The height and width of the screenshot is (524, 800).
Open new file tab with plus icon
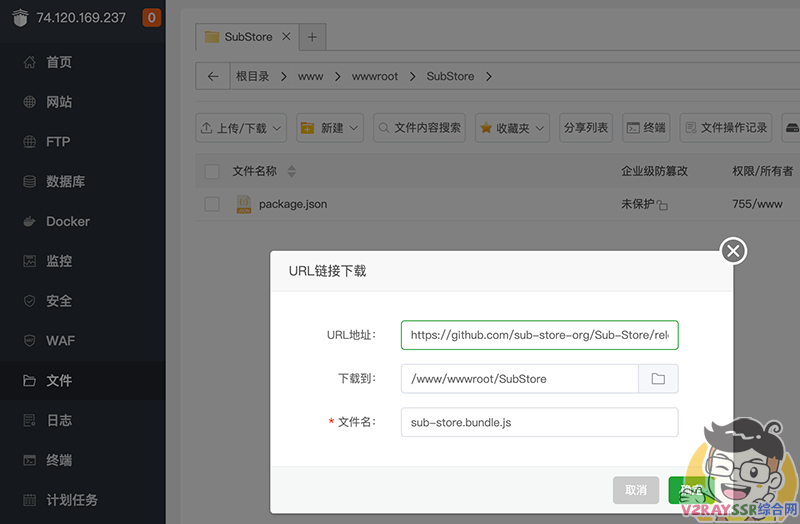[312, 37]
